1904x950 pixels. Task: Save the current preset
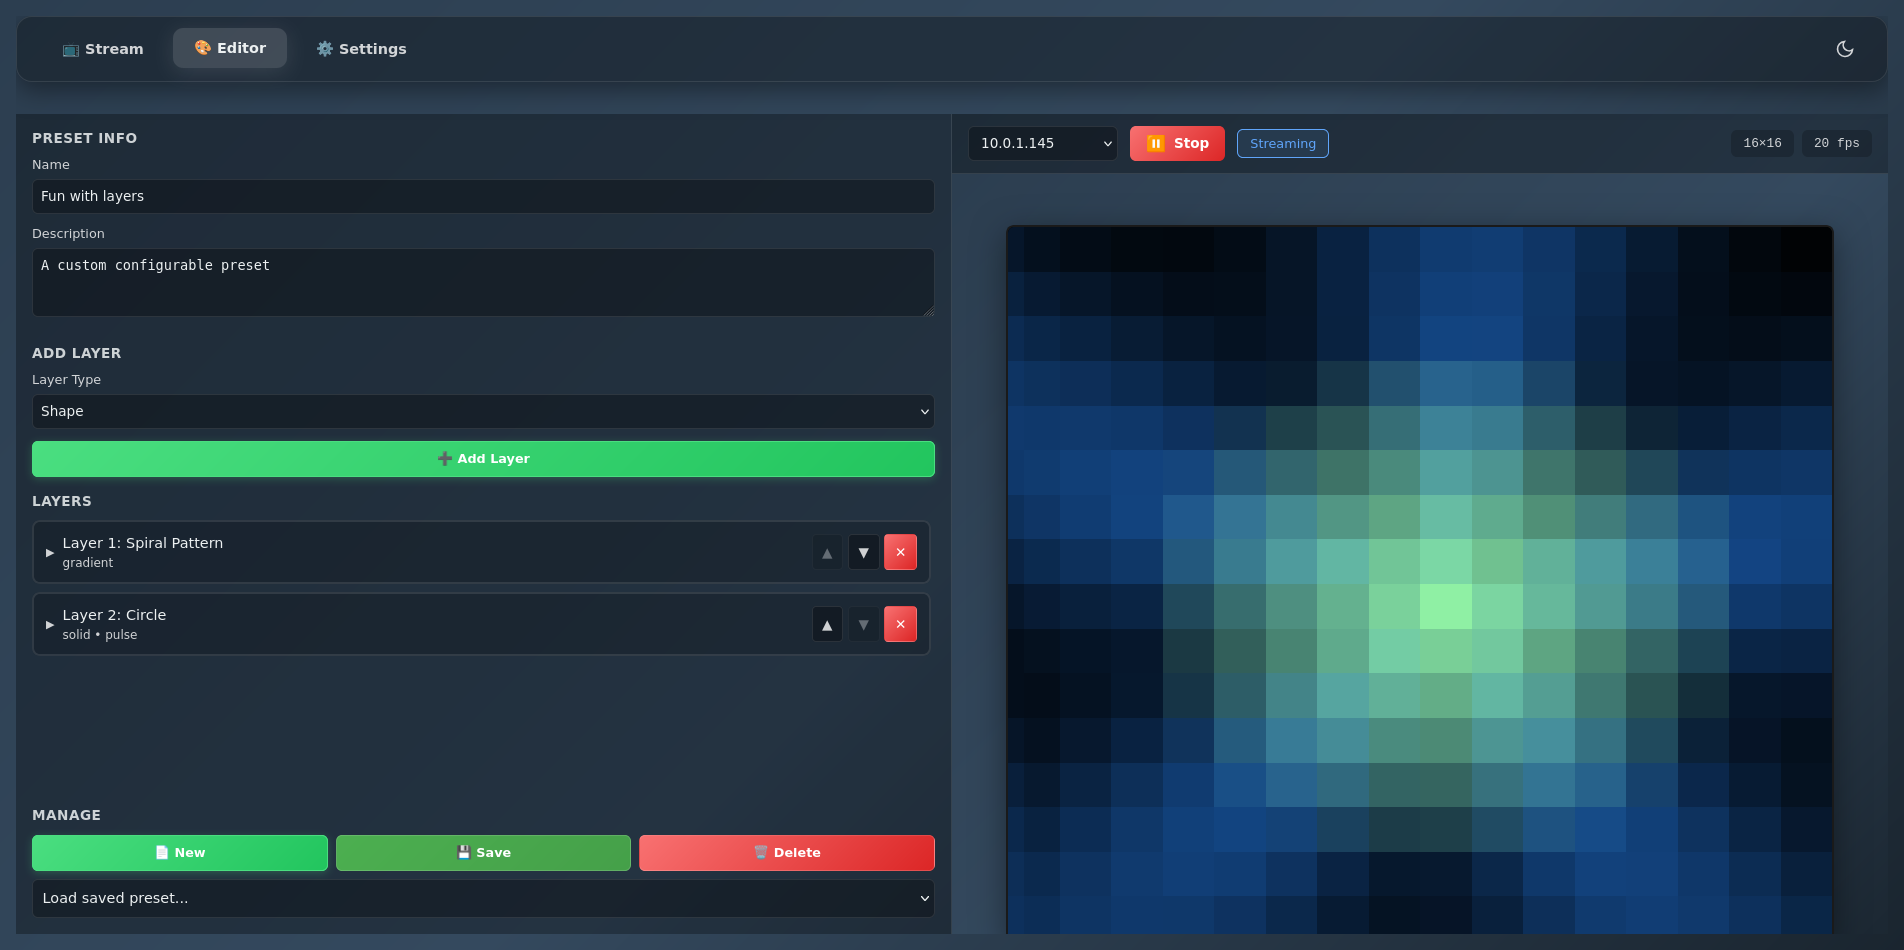483,853
